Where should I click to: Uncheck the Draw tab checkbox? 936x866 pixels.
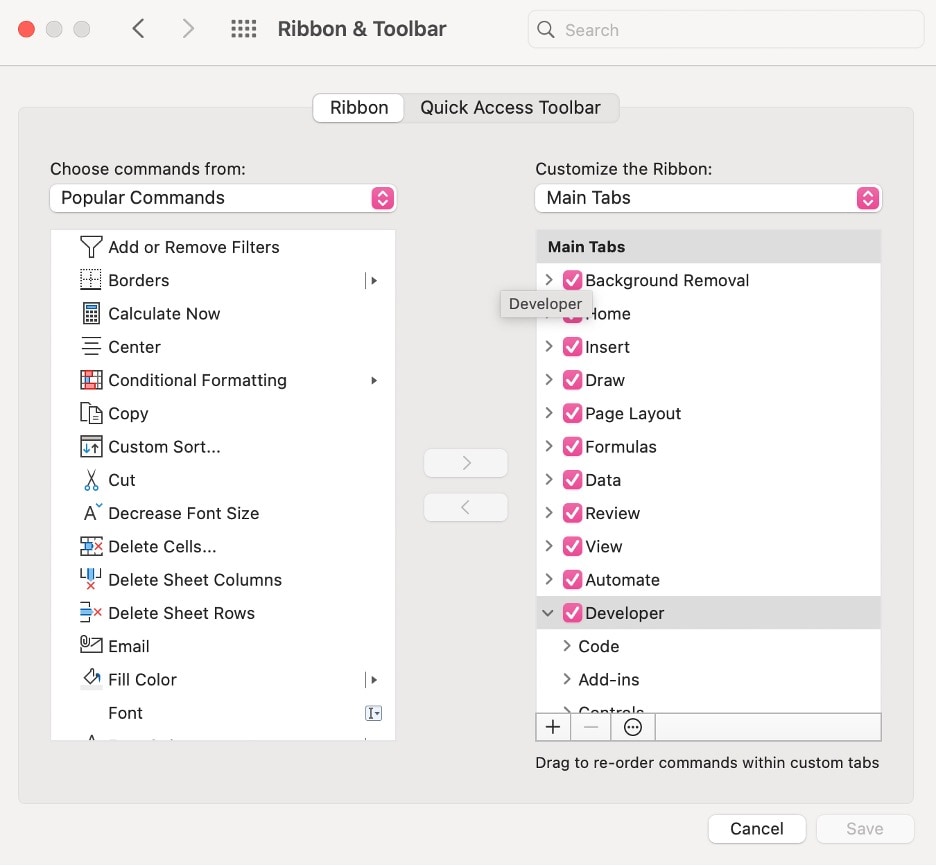coord(572,380)
